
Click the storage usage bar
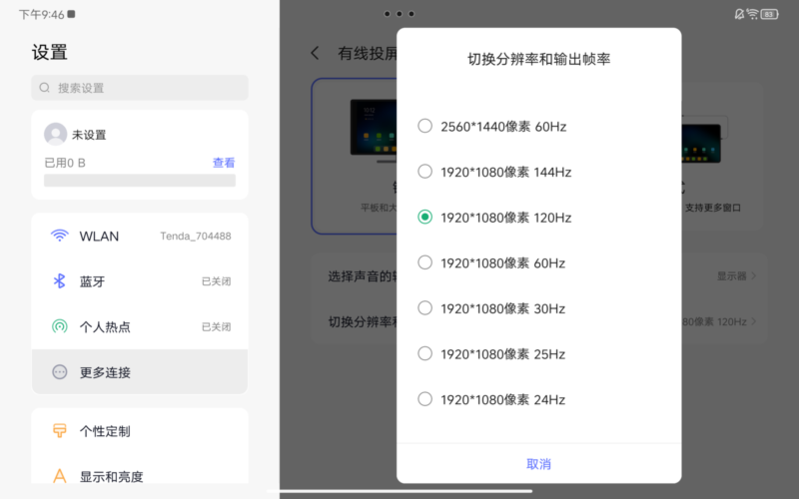139,181
